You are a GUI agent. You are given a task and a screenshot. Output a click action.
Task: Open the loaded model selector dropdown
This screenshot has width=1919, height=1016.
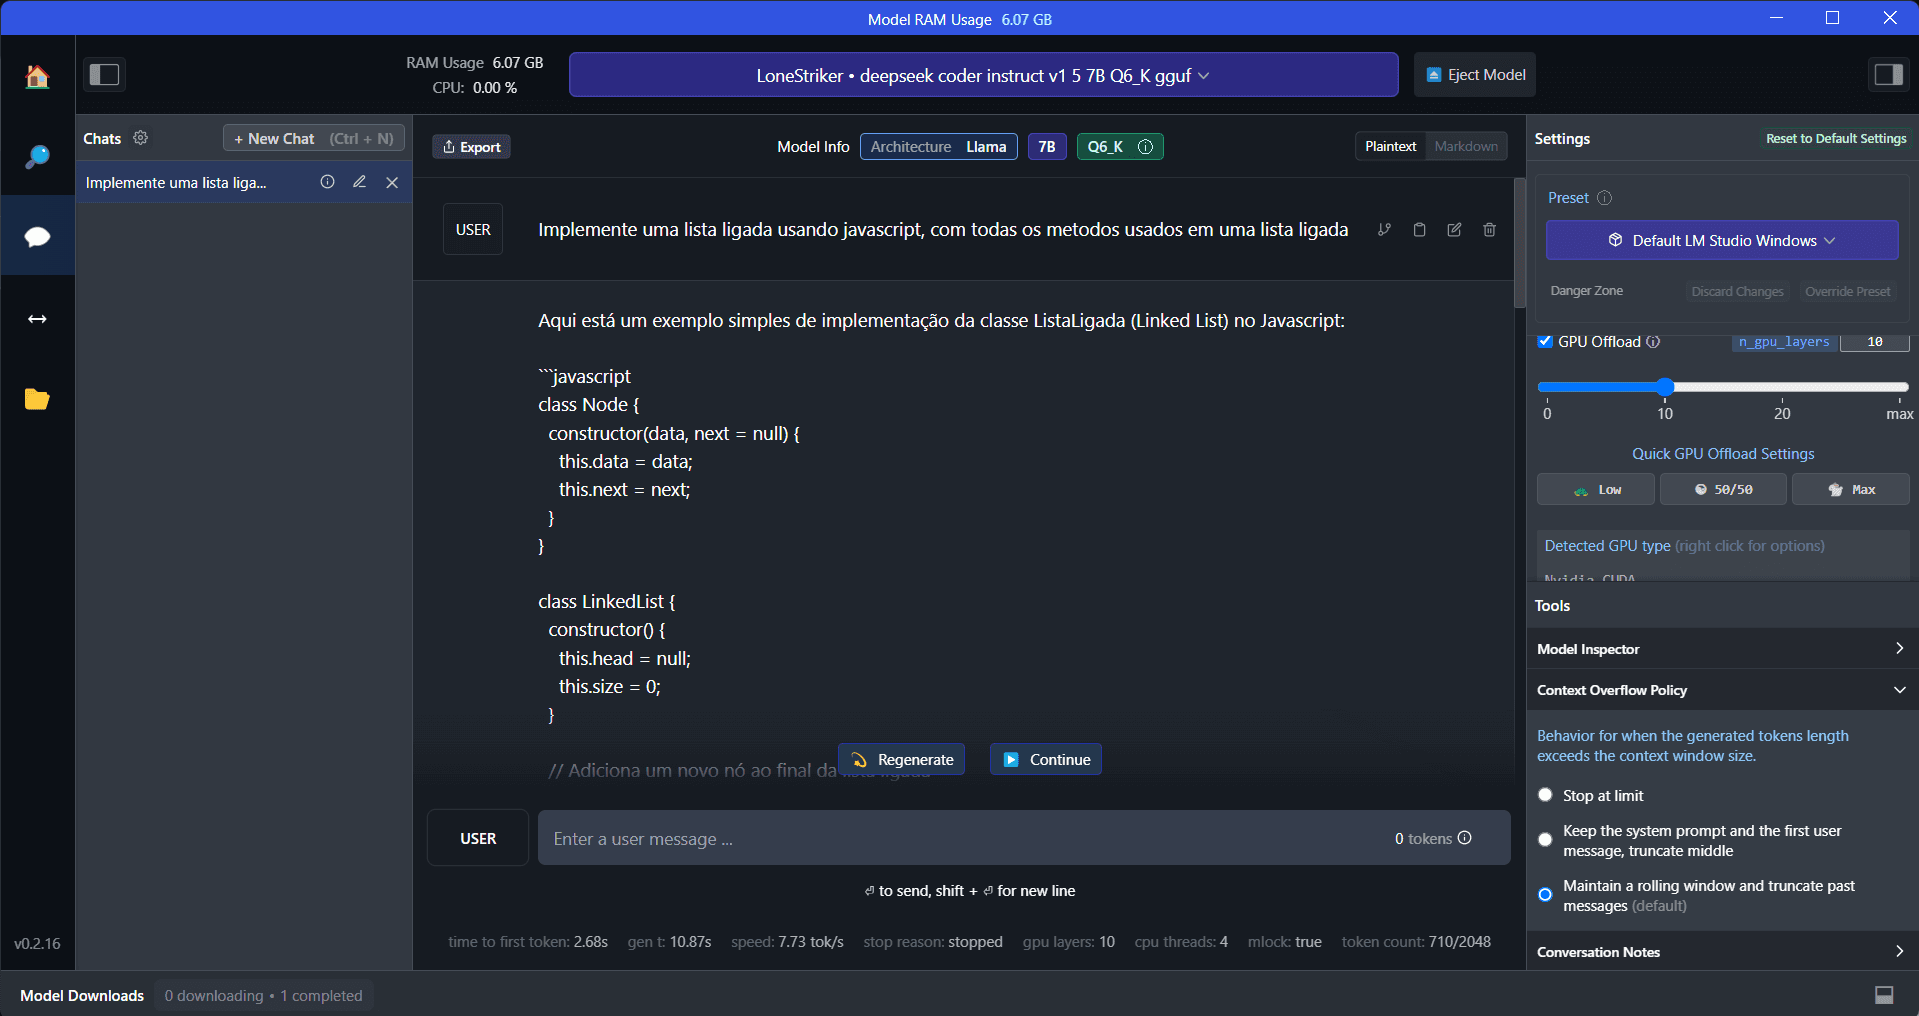(x=983, y=75)
